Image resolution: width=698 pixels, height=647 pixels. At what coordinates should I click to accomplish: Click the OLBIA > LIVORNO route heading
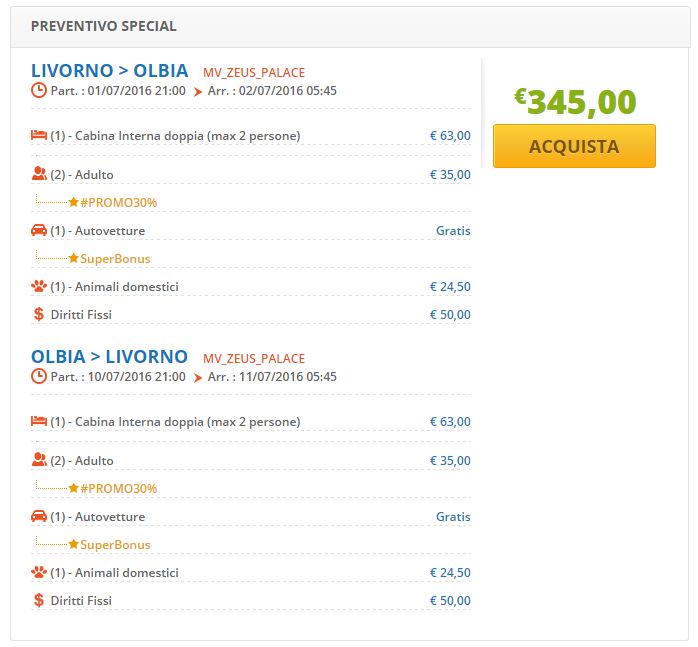(110, 357)
